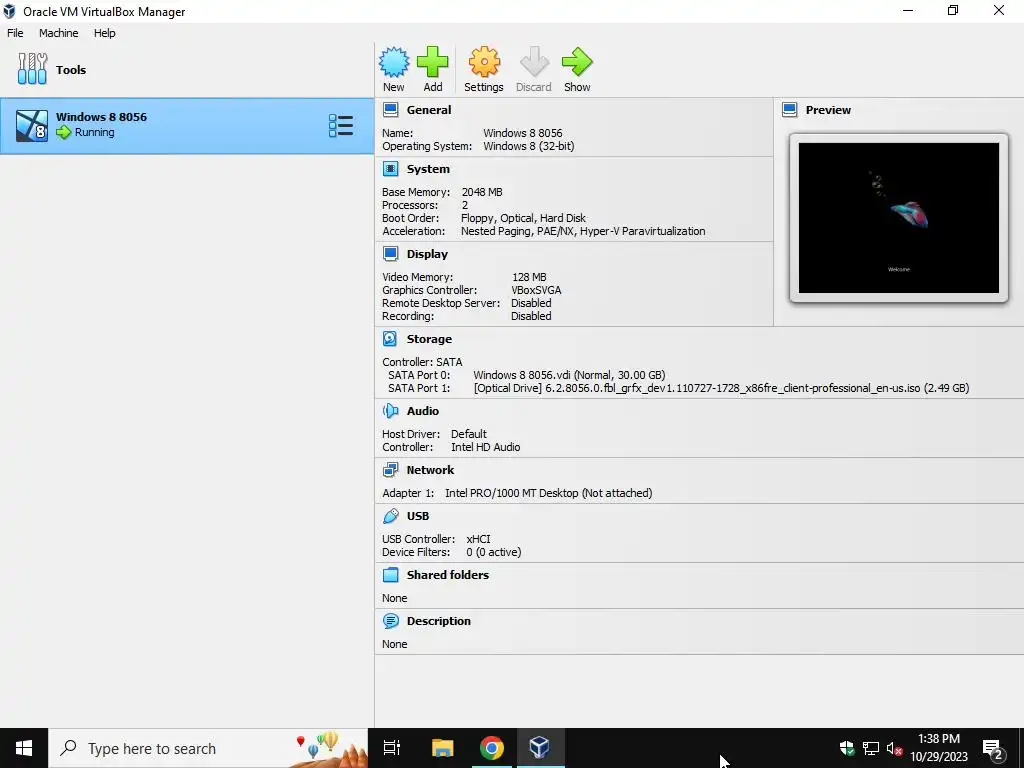
Task: Open the notification center icon
Action: [x=993, y=748]
